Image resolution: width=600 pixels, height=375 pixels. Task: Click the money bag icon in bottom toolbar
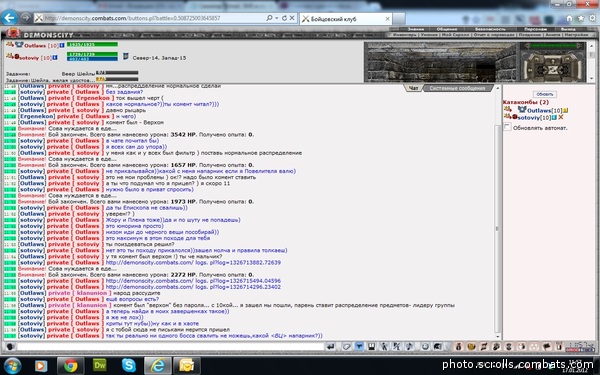tap(458, 347)
